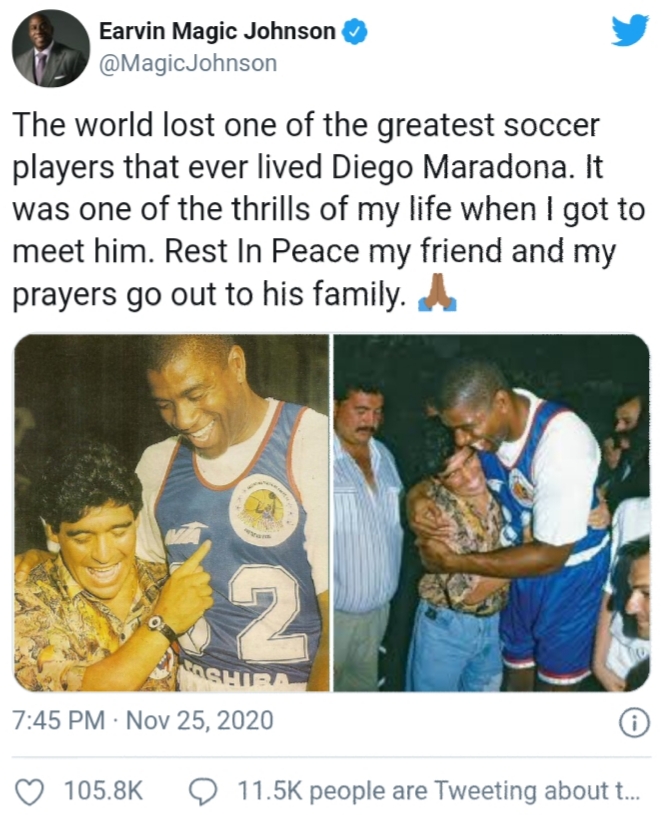Like the tweet via heart icon

[x=31, y=791]
